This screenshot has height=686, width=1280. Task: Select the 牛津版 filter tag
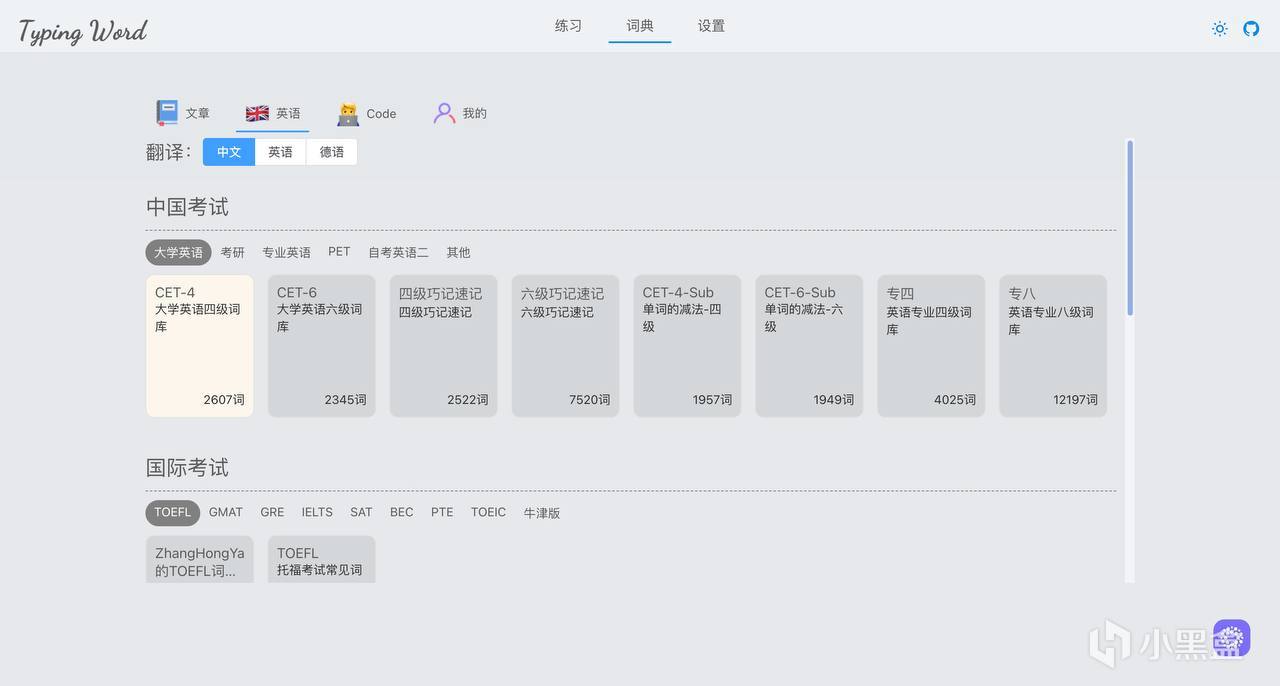pos(542,512)
